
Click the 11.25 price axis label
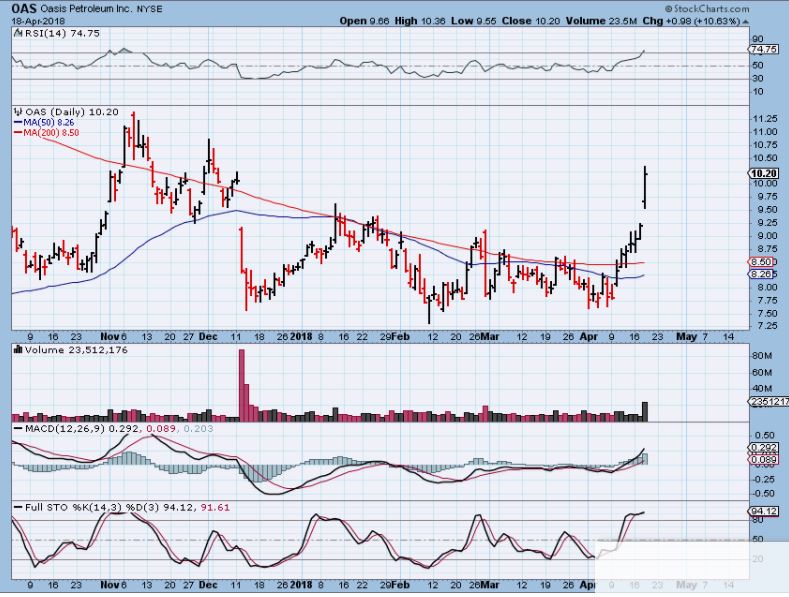764,118
